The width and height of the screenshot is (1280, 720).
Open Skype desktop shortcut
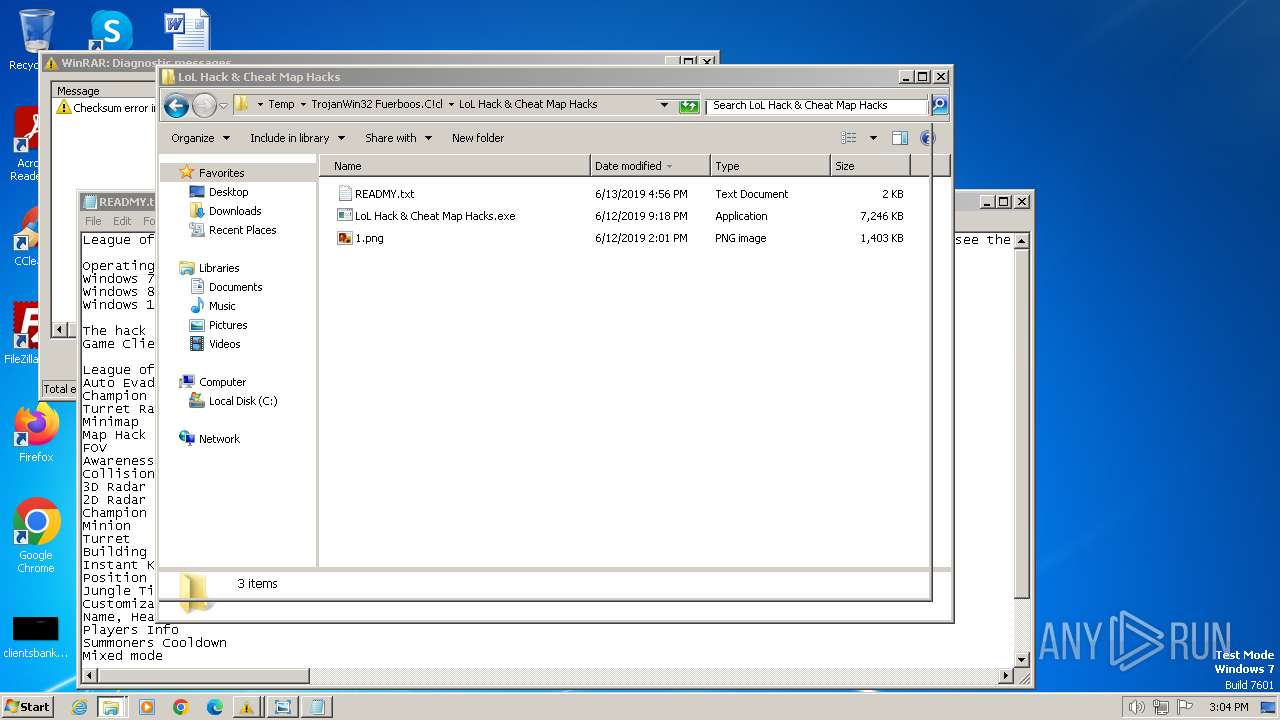(x=111, y=31)
